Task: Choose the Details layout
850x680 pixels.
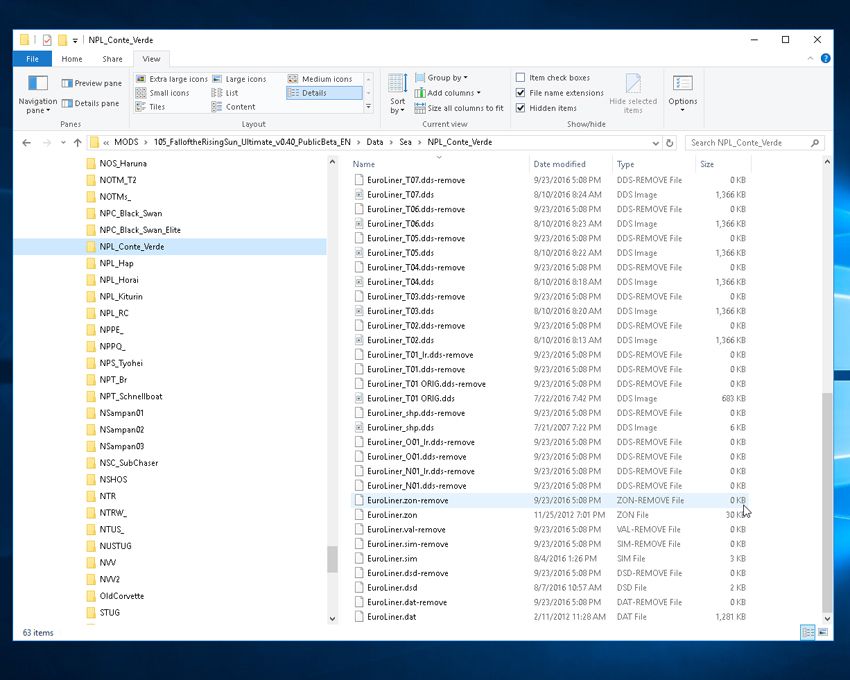Action: (x=324, y=93)
